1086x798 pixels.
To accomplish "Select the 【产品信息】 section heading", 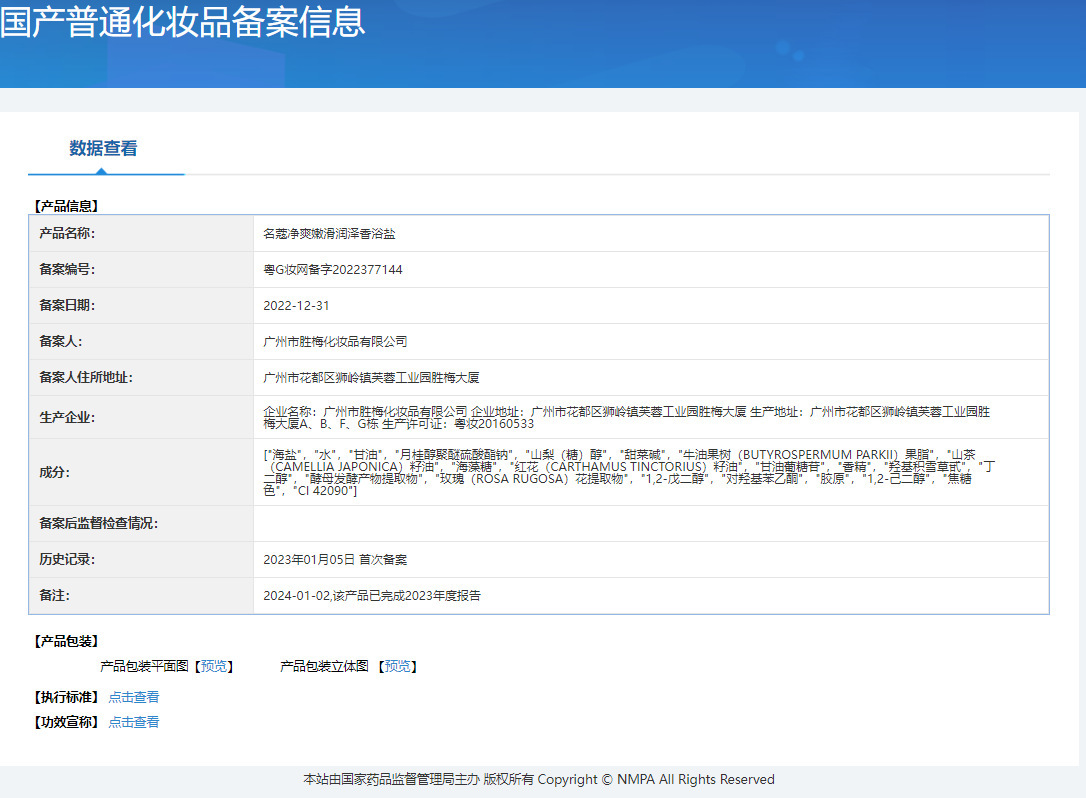I will point(66,206).
